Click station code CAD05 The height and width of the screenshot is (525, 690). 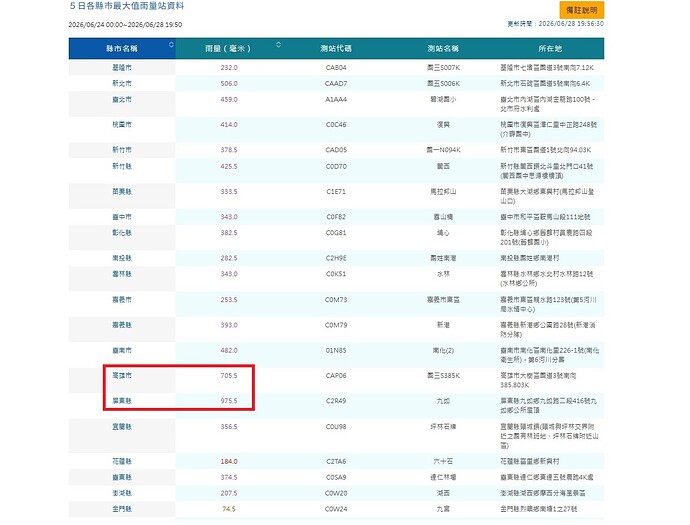(336, 150)
